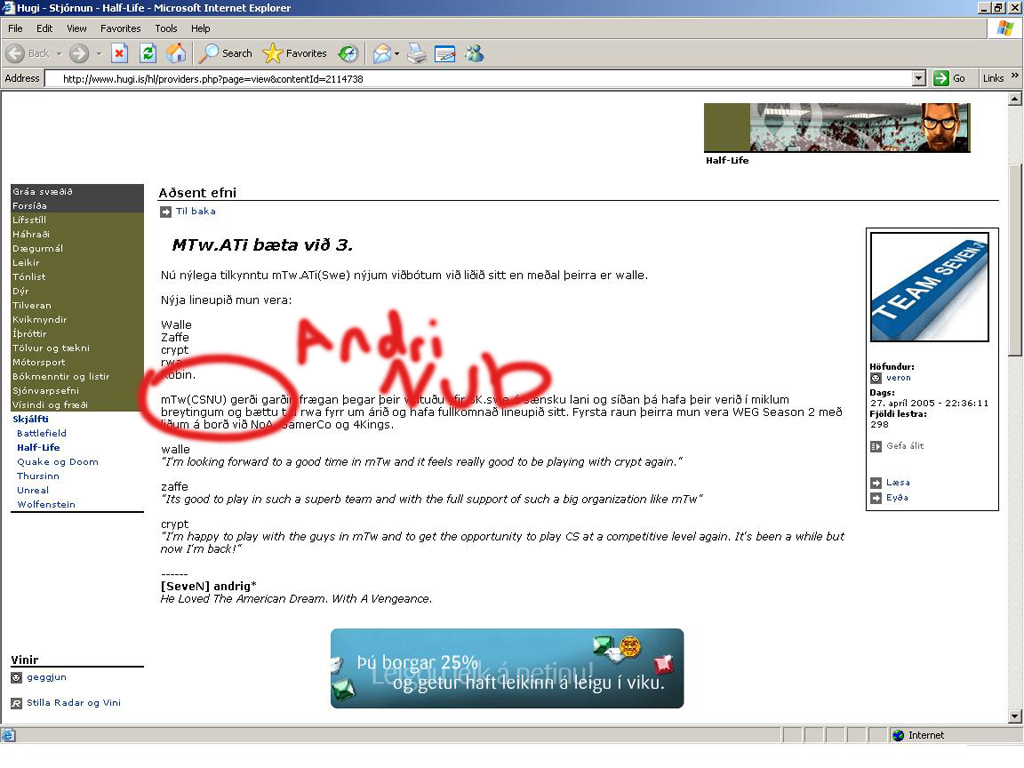Viewport: 1024px width, 768px height.
Task: Click the Internet zone globe icon
Action: 898,735
